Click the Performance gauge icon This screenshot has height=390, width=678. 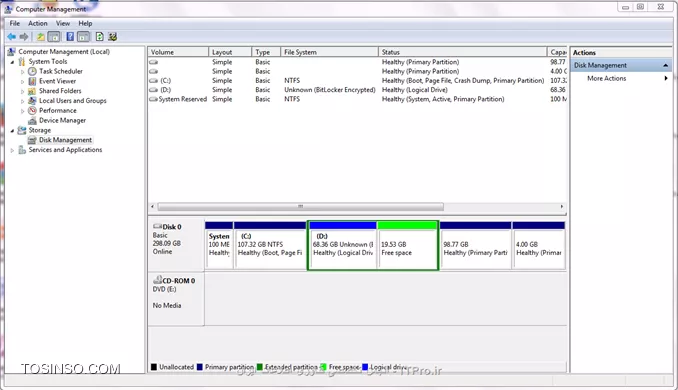click(x=32, y=111)
